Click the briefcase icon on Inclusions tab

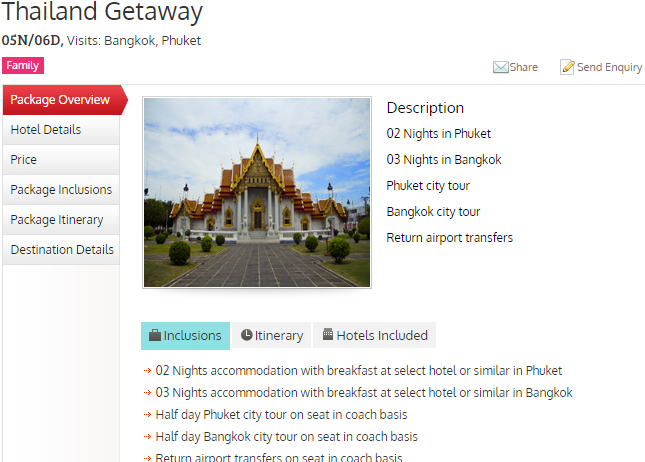tap(155, 335)
